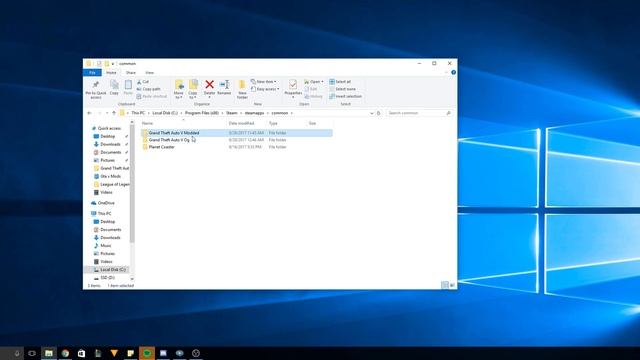This screenshot has width=640, height=360.
Task: Collapse the ribbon with the chevron
Action: point(446,72)
